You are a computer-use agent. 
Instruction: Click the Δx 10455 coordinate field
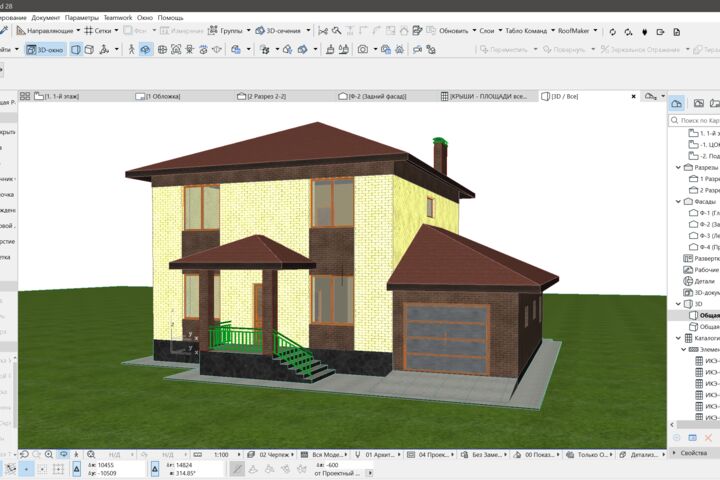(115, 465)
